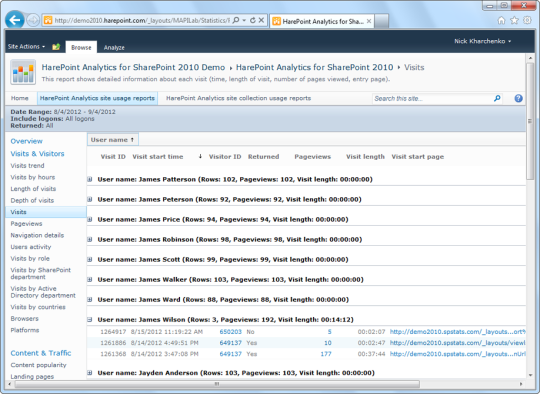Open Navigation details report
This screenshot has width=540, height=394.
coord(37,235)
